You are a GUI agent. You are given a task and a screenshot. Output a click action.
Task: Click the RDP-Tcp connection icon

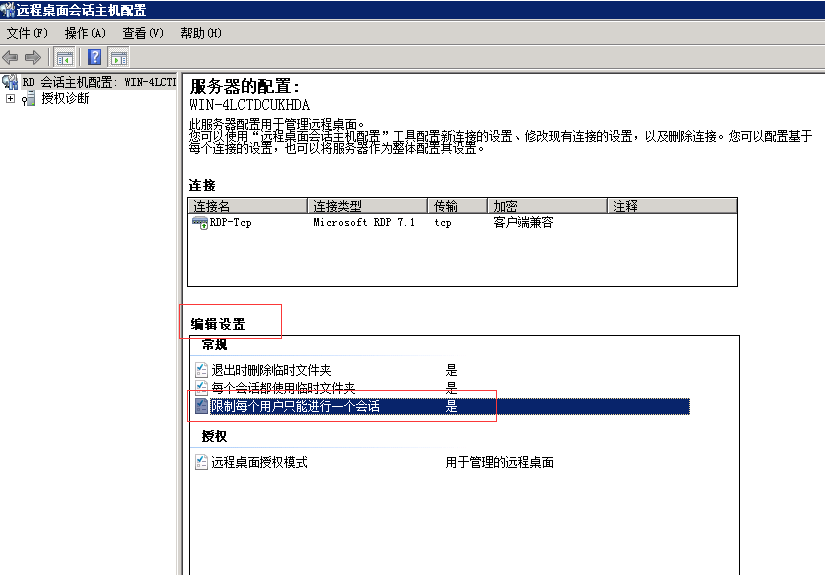(x=199, y=222)
